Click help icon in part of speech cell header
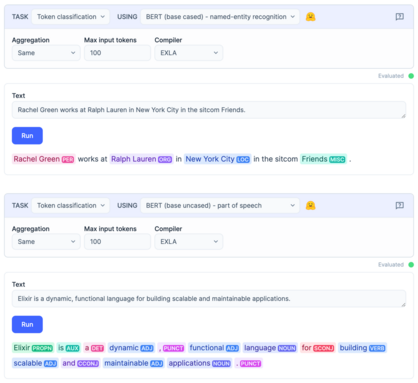Image resolution: width=418 pixels, height=383 pixels. [399, 205]
